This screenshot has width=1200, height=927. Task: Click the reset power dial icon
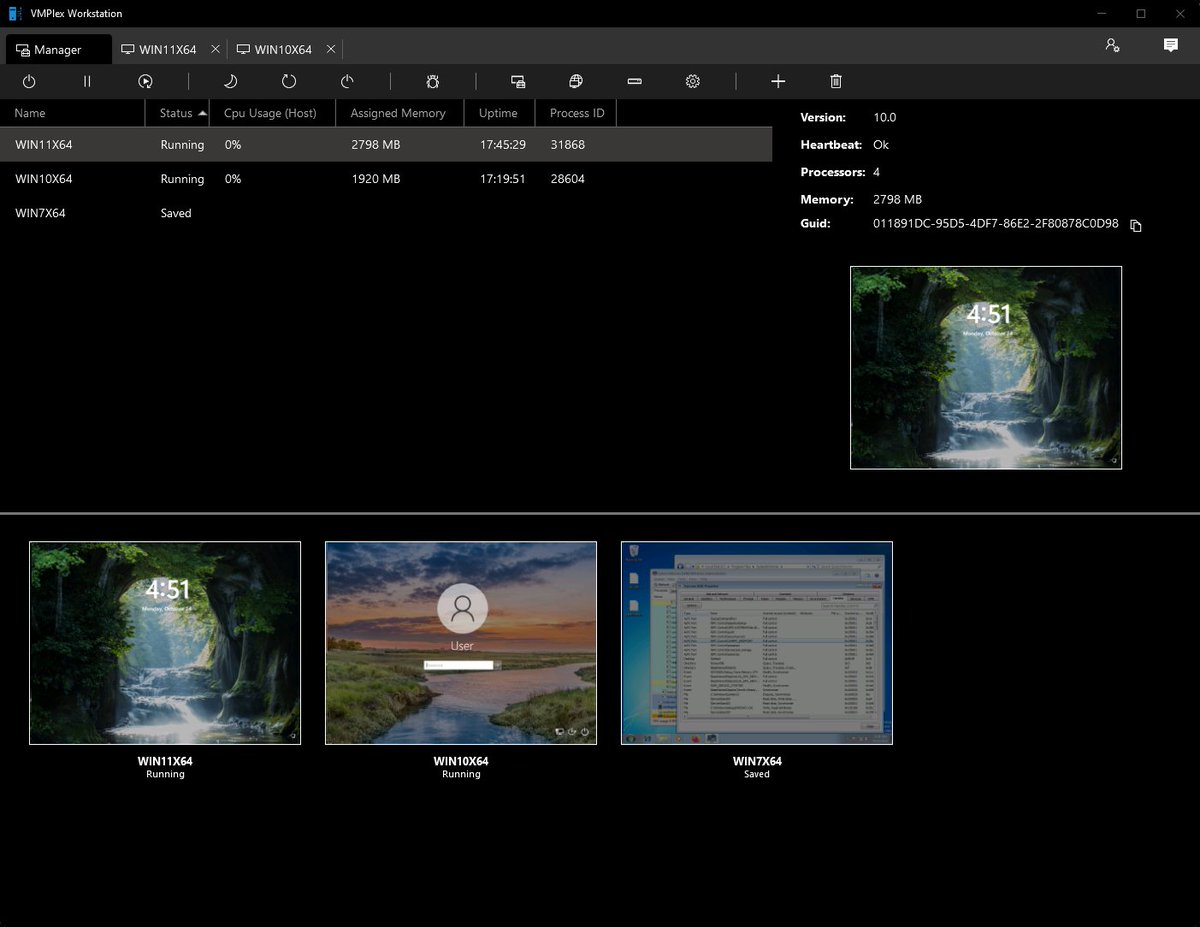(x=347, y=82)
